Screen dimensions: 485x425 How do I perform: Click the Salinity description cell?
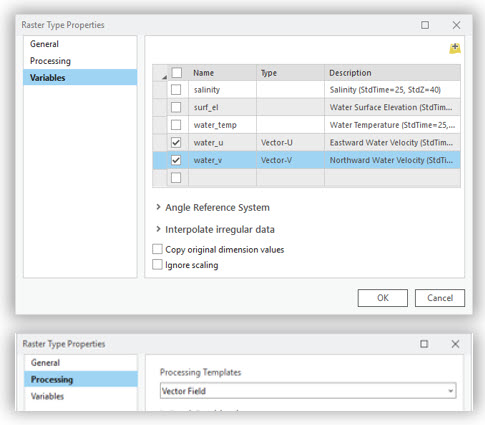click(393, 90)
